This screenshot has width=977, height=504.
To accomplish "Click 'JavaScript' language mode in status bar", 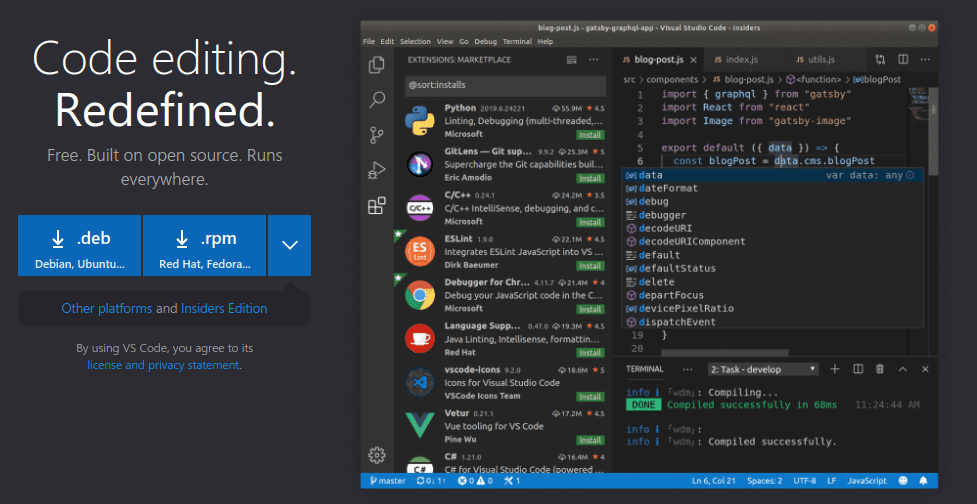I will pyautogui.click(x=867, y=481).
